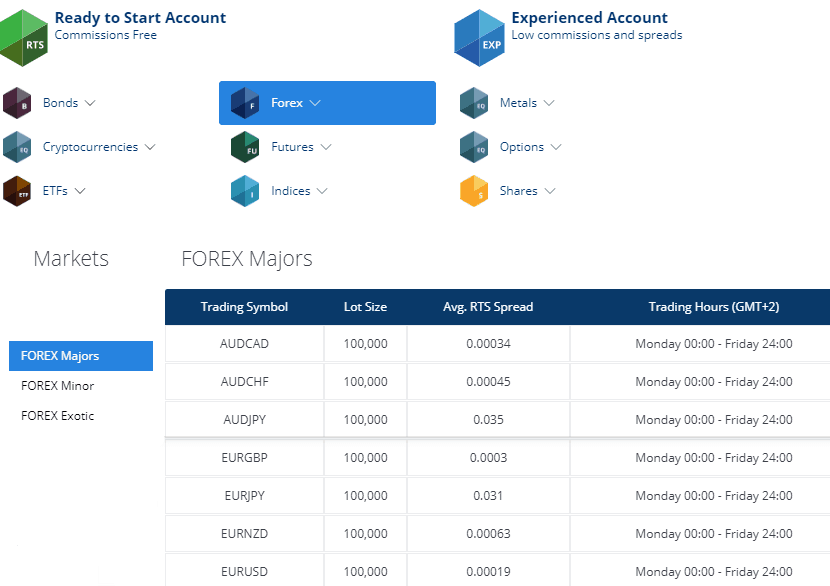Screen dimensions: 830x586
Task: Select the FOREX Exotic tab
Action: (x=59, y=415)
